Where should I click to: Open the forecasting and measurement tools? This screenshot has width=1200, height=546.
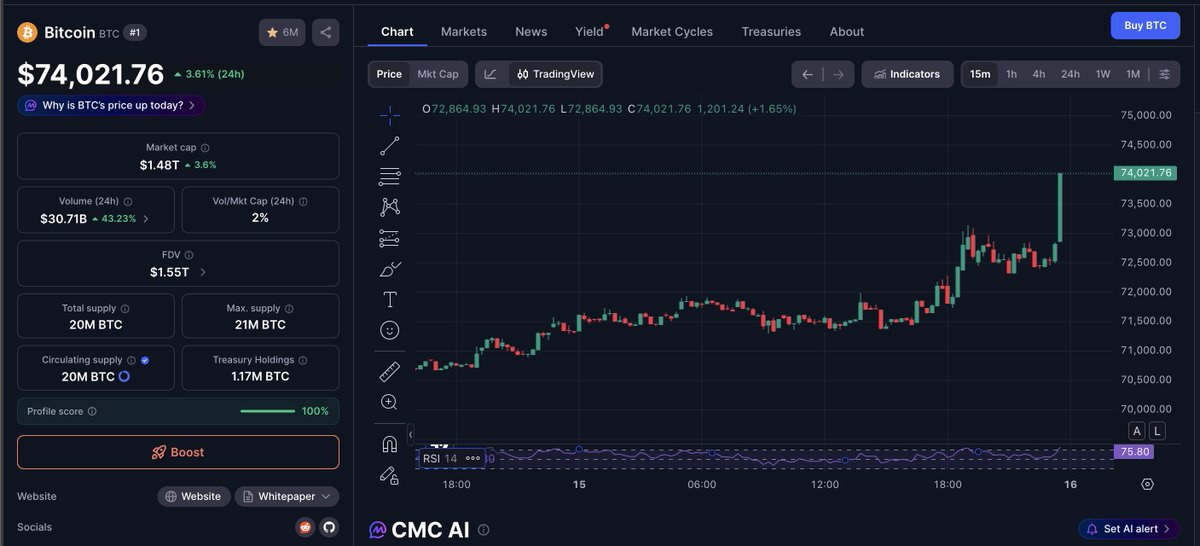coord(390,238)
